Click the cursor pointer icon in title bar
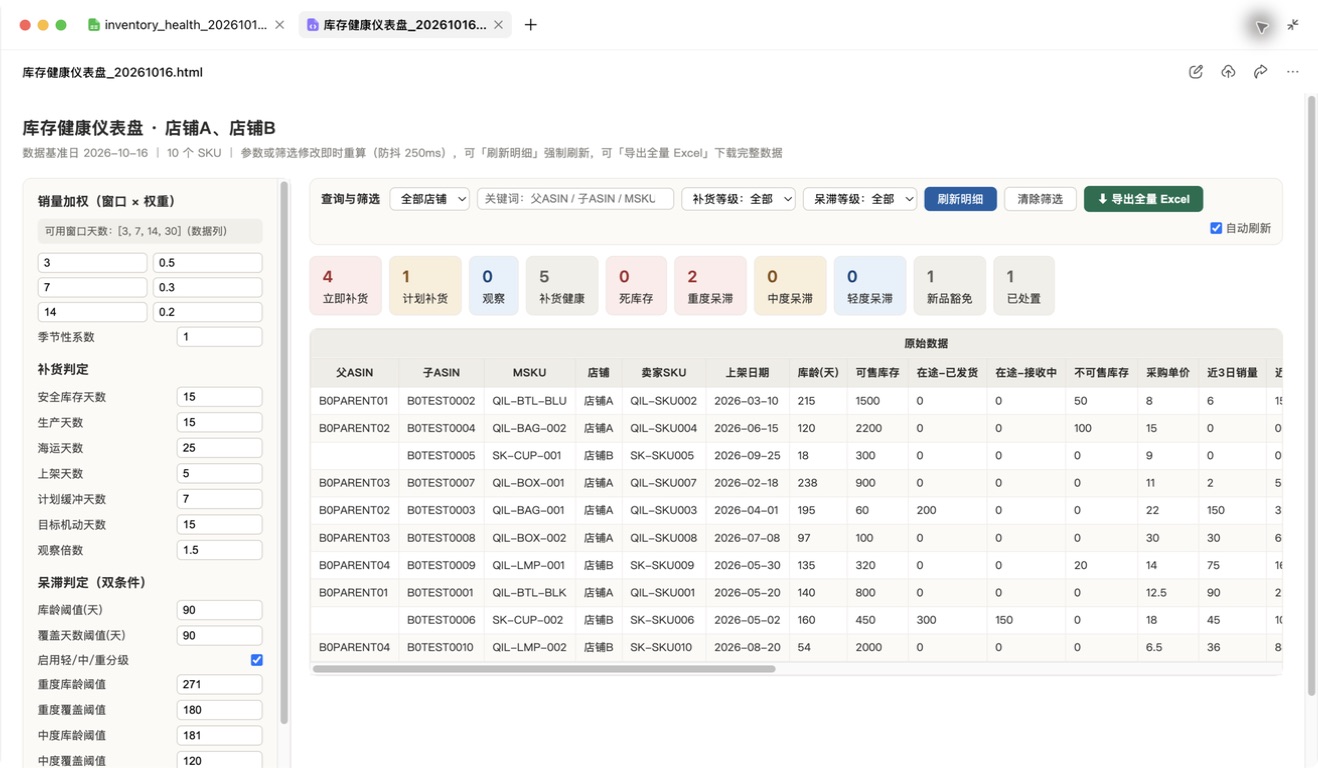Viewport: 1318px width, 768px height. tap(1262, 27)
